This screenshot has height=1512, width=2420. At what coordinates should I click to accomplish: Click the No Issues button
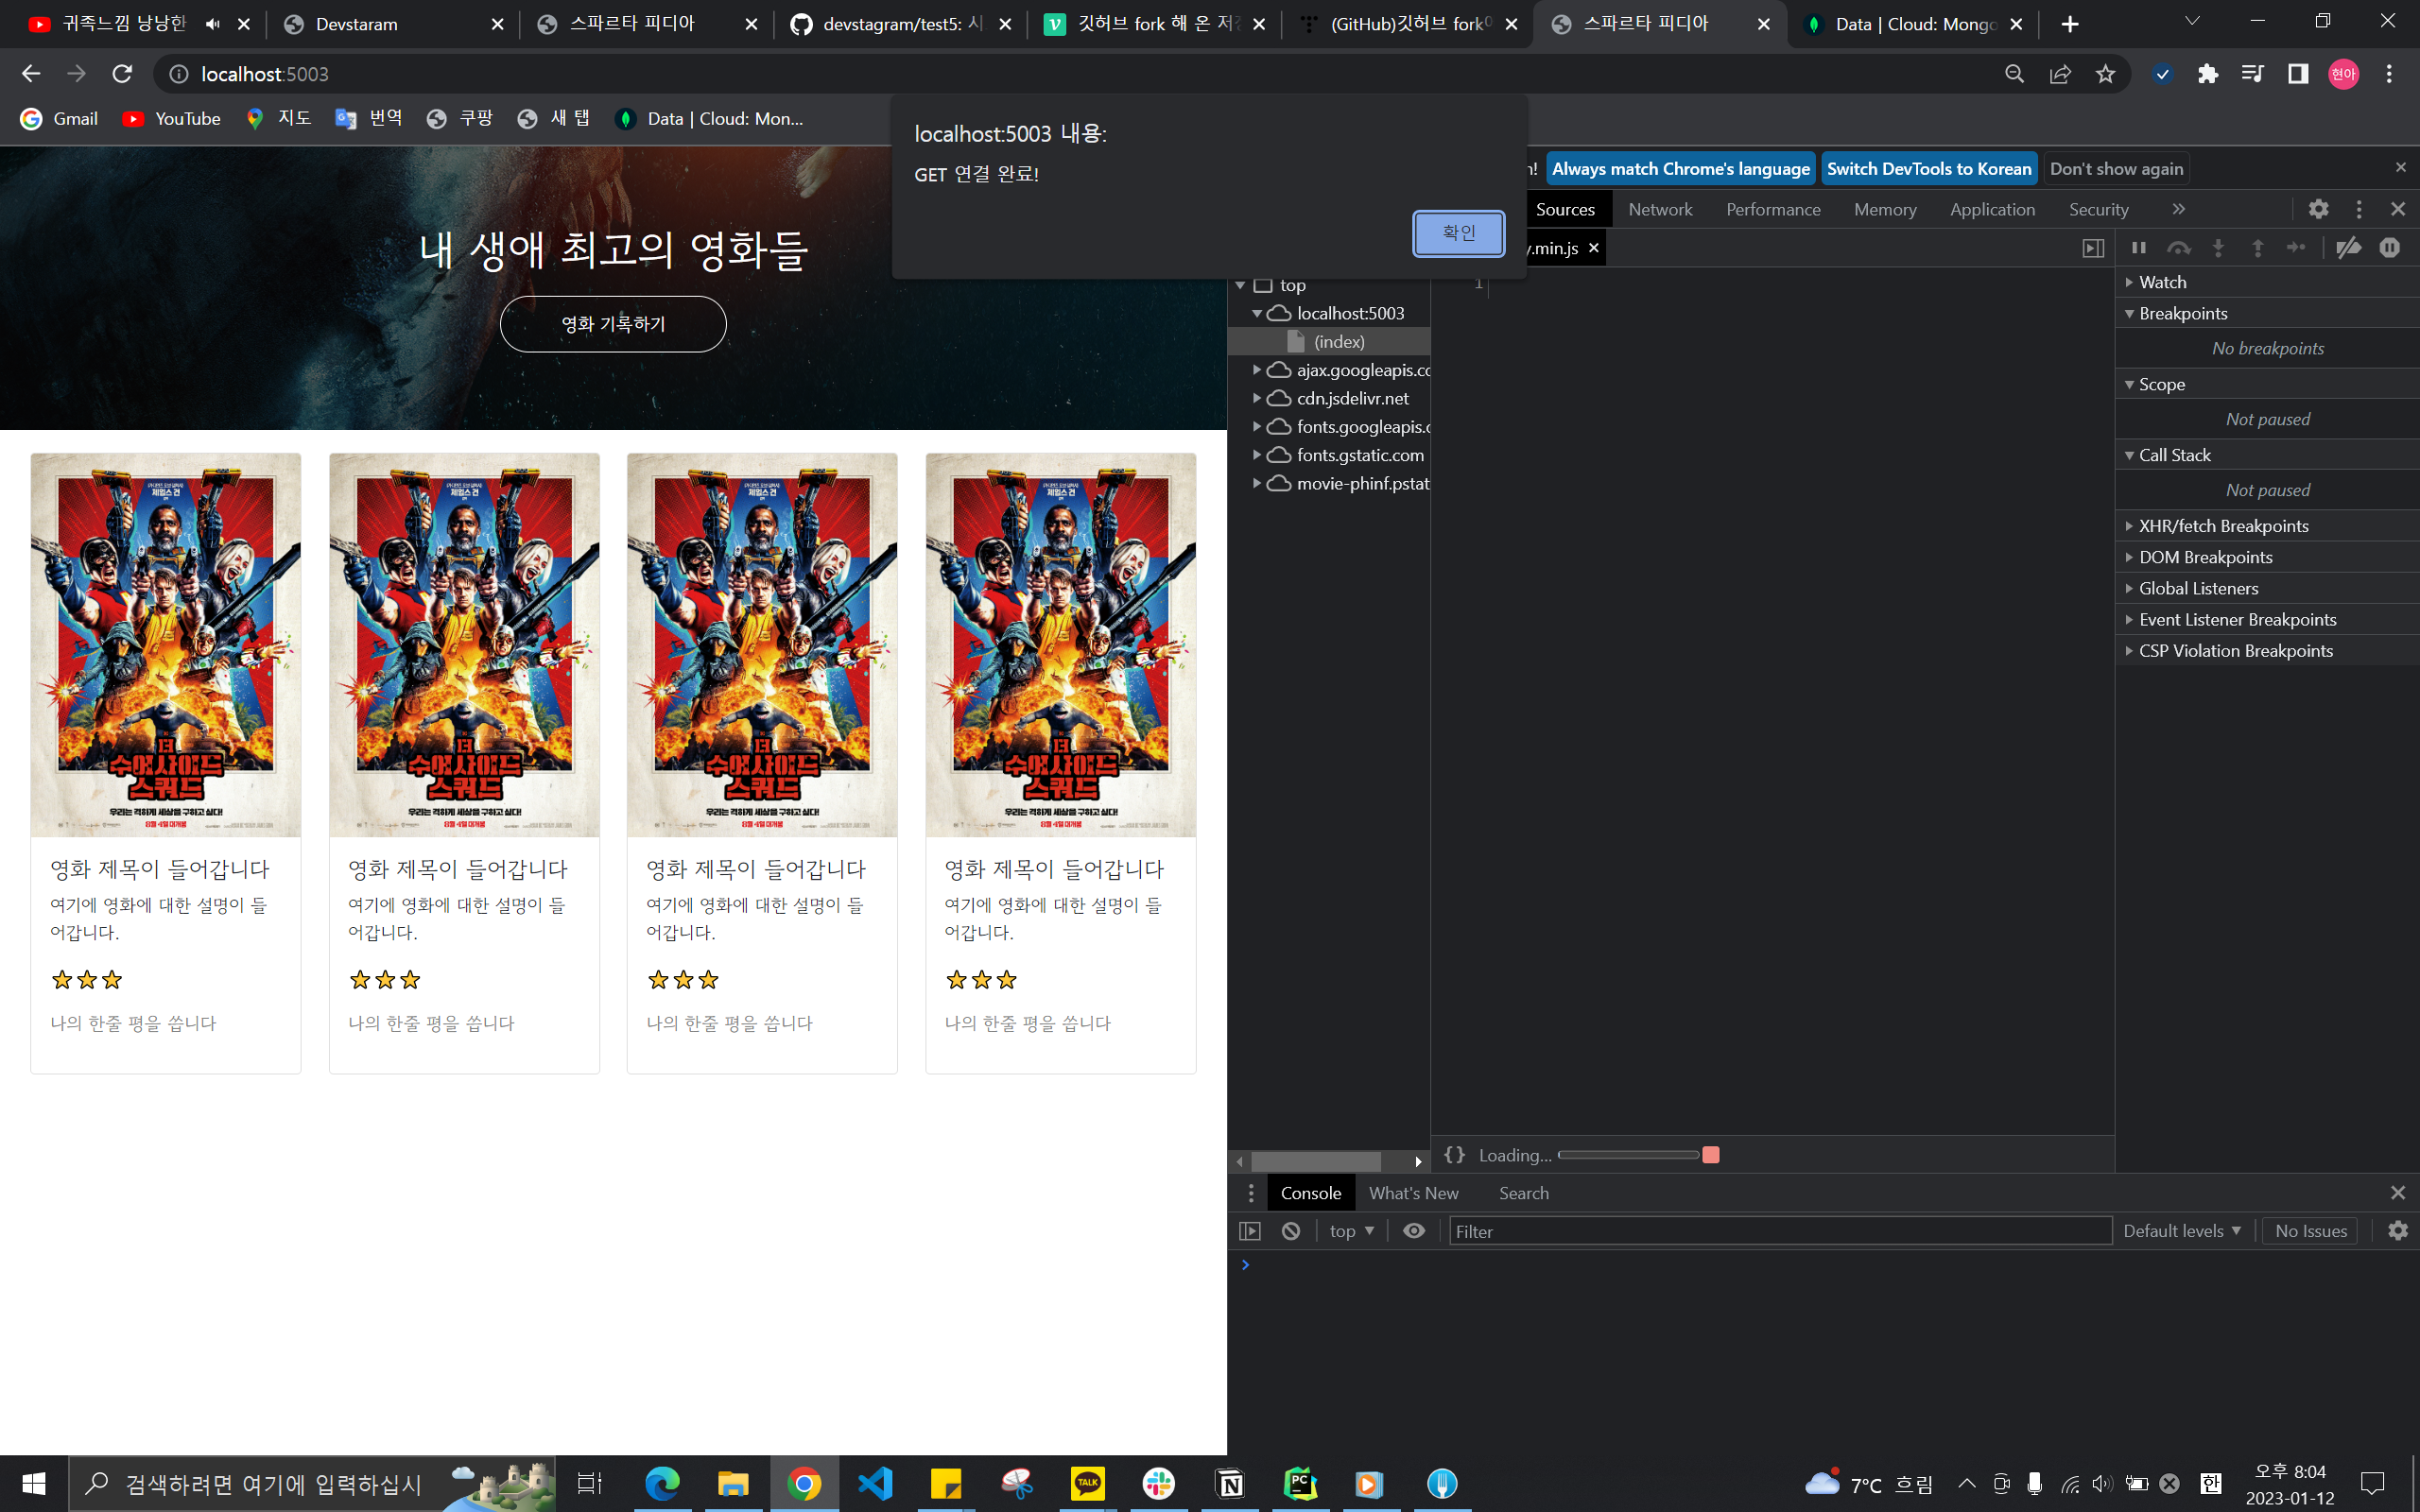tap(2311, 1231)
